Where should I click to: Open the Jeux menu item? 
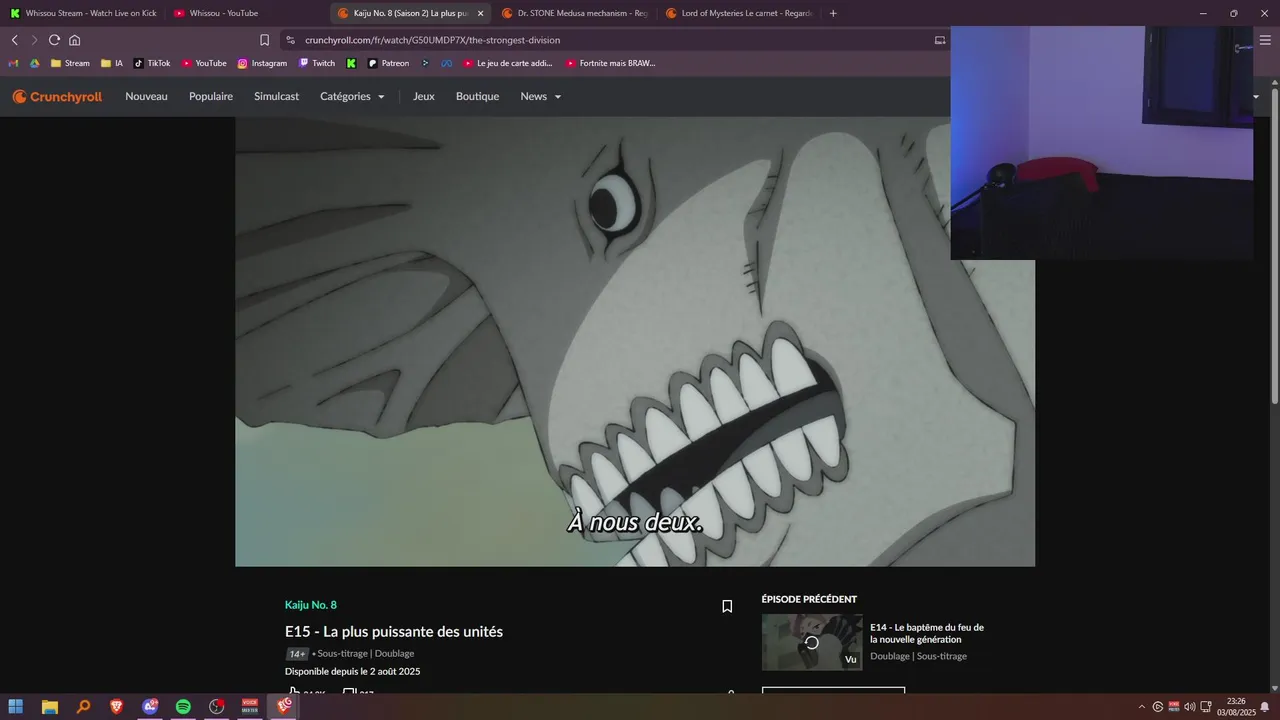pos(424,97)
